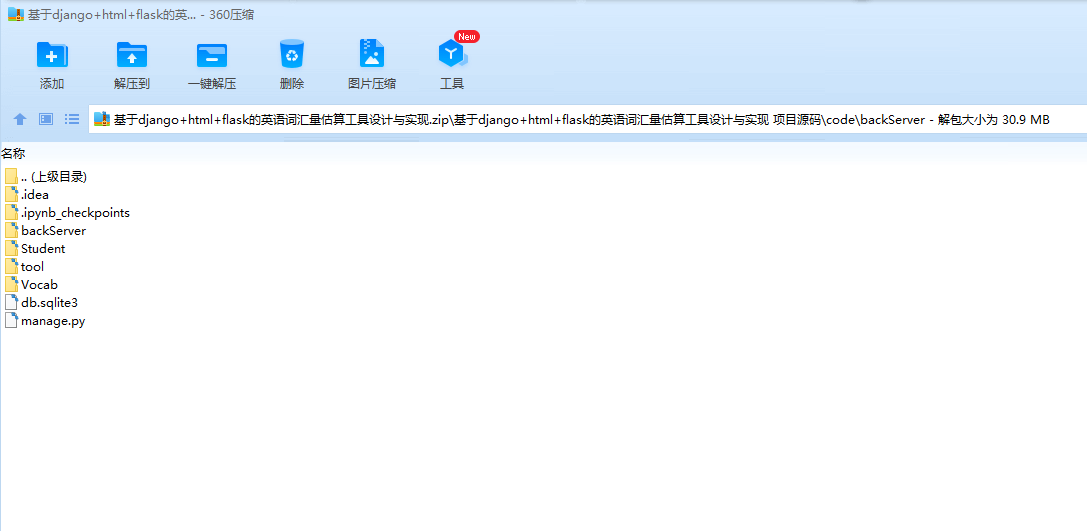The width and height of the screenshot is (1087, 531).
Task: Select the 'Vocab' name text
Action: coord(40,285)
